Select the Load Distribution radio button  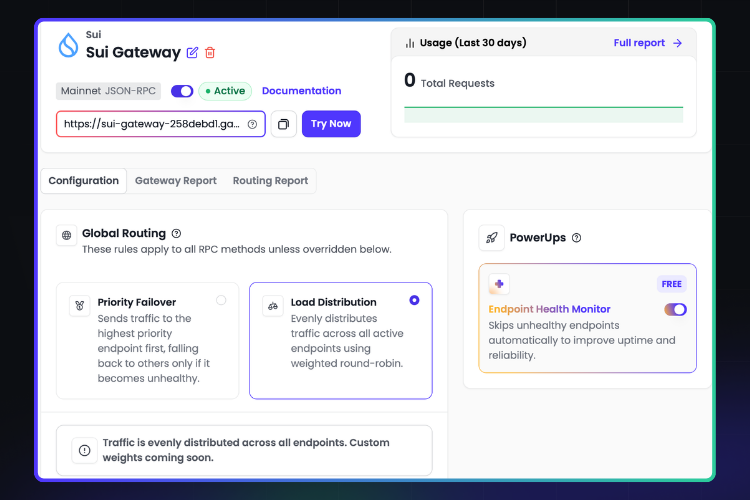414,300
